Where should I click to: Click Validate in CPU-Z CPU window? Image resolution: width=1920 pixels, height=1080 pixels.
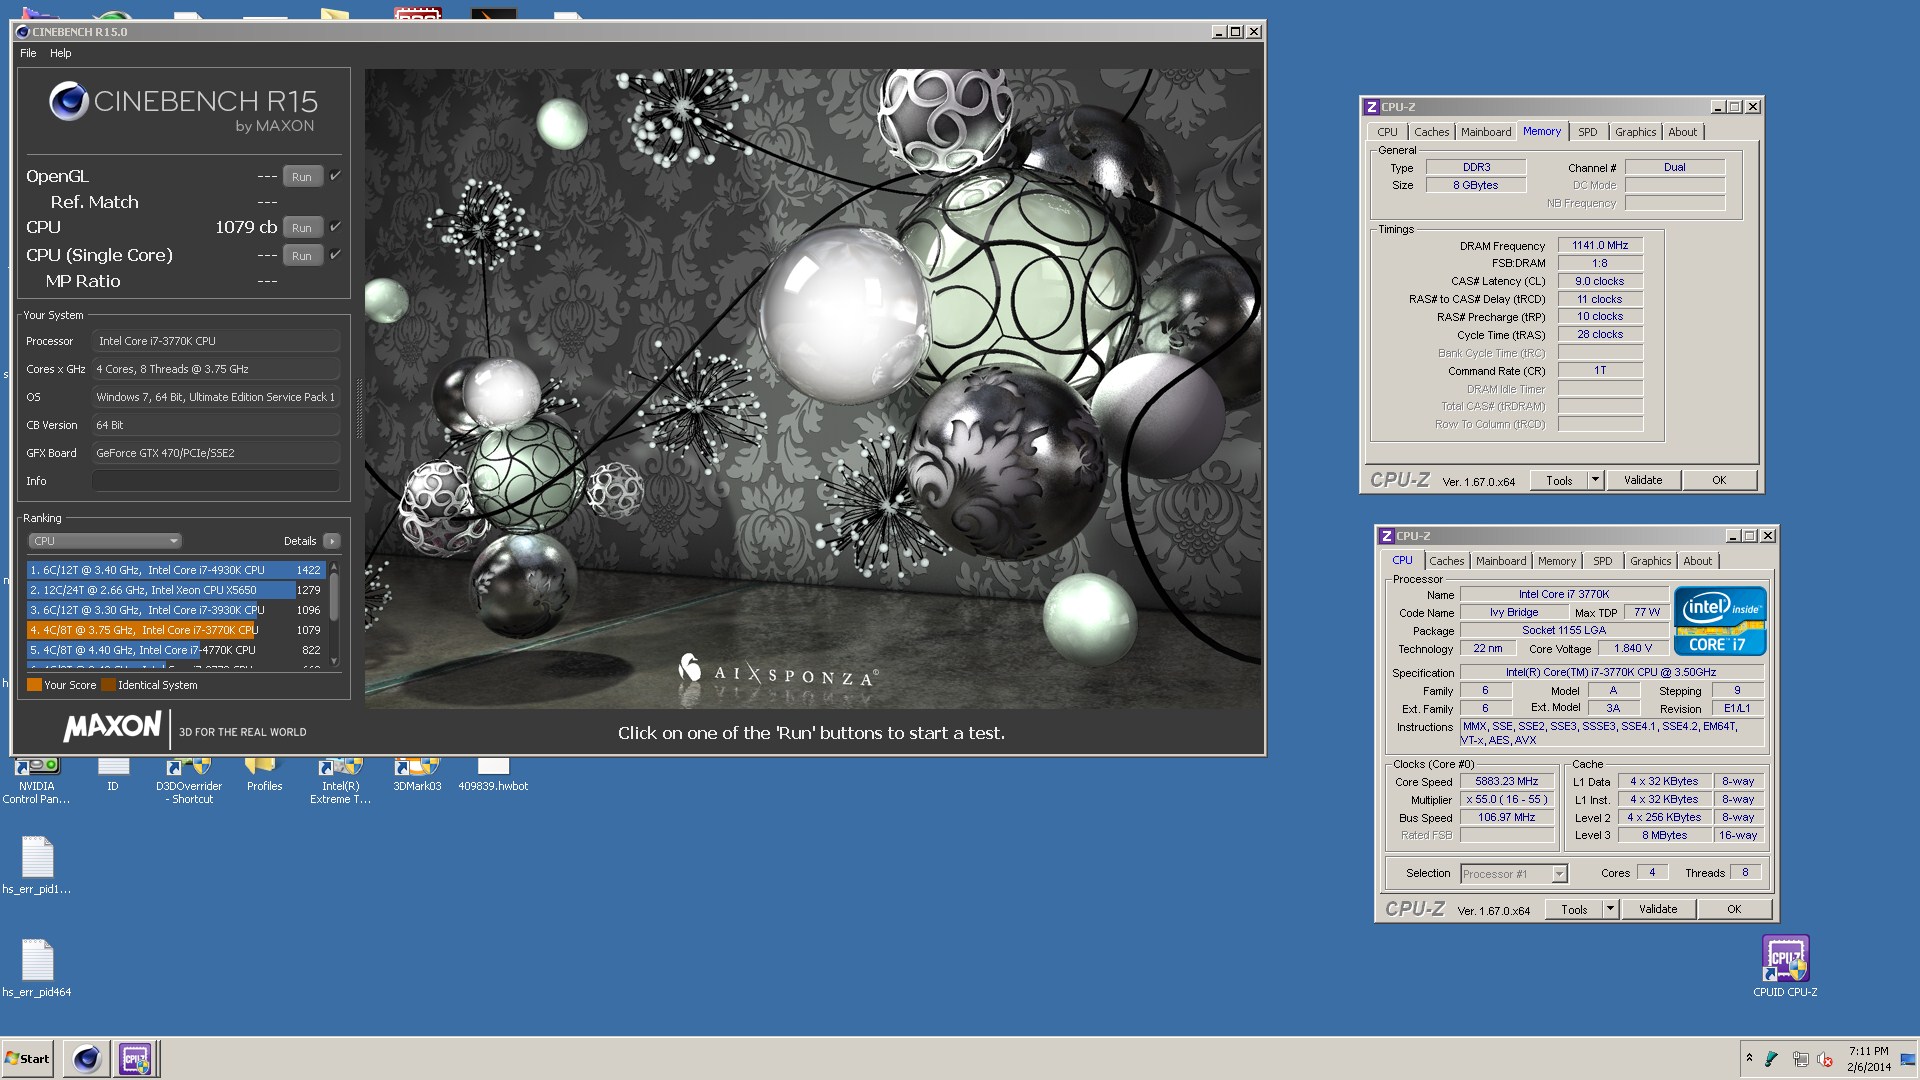pos(1658,909)
